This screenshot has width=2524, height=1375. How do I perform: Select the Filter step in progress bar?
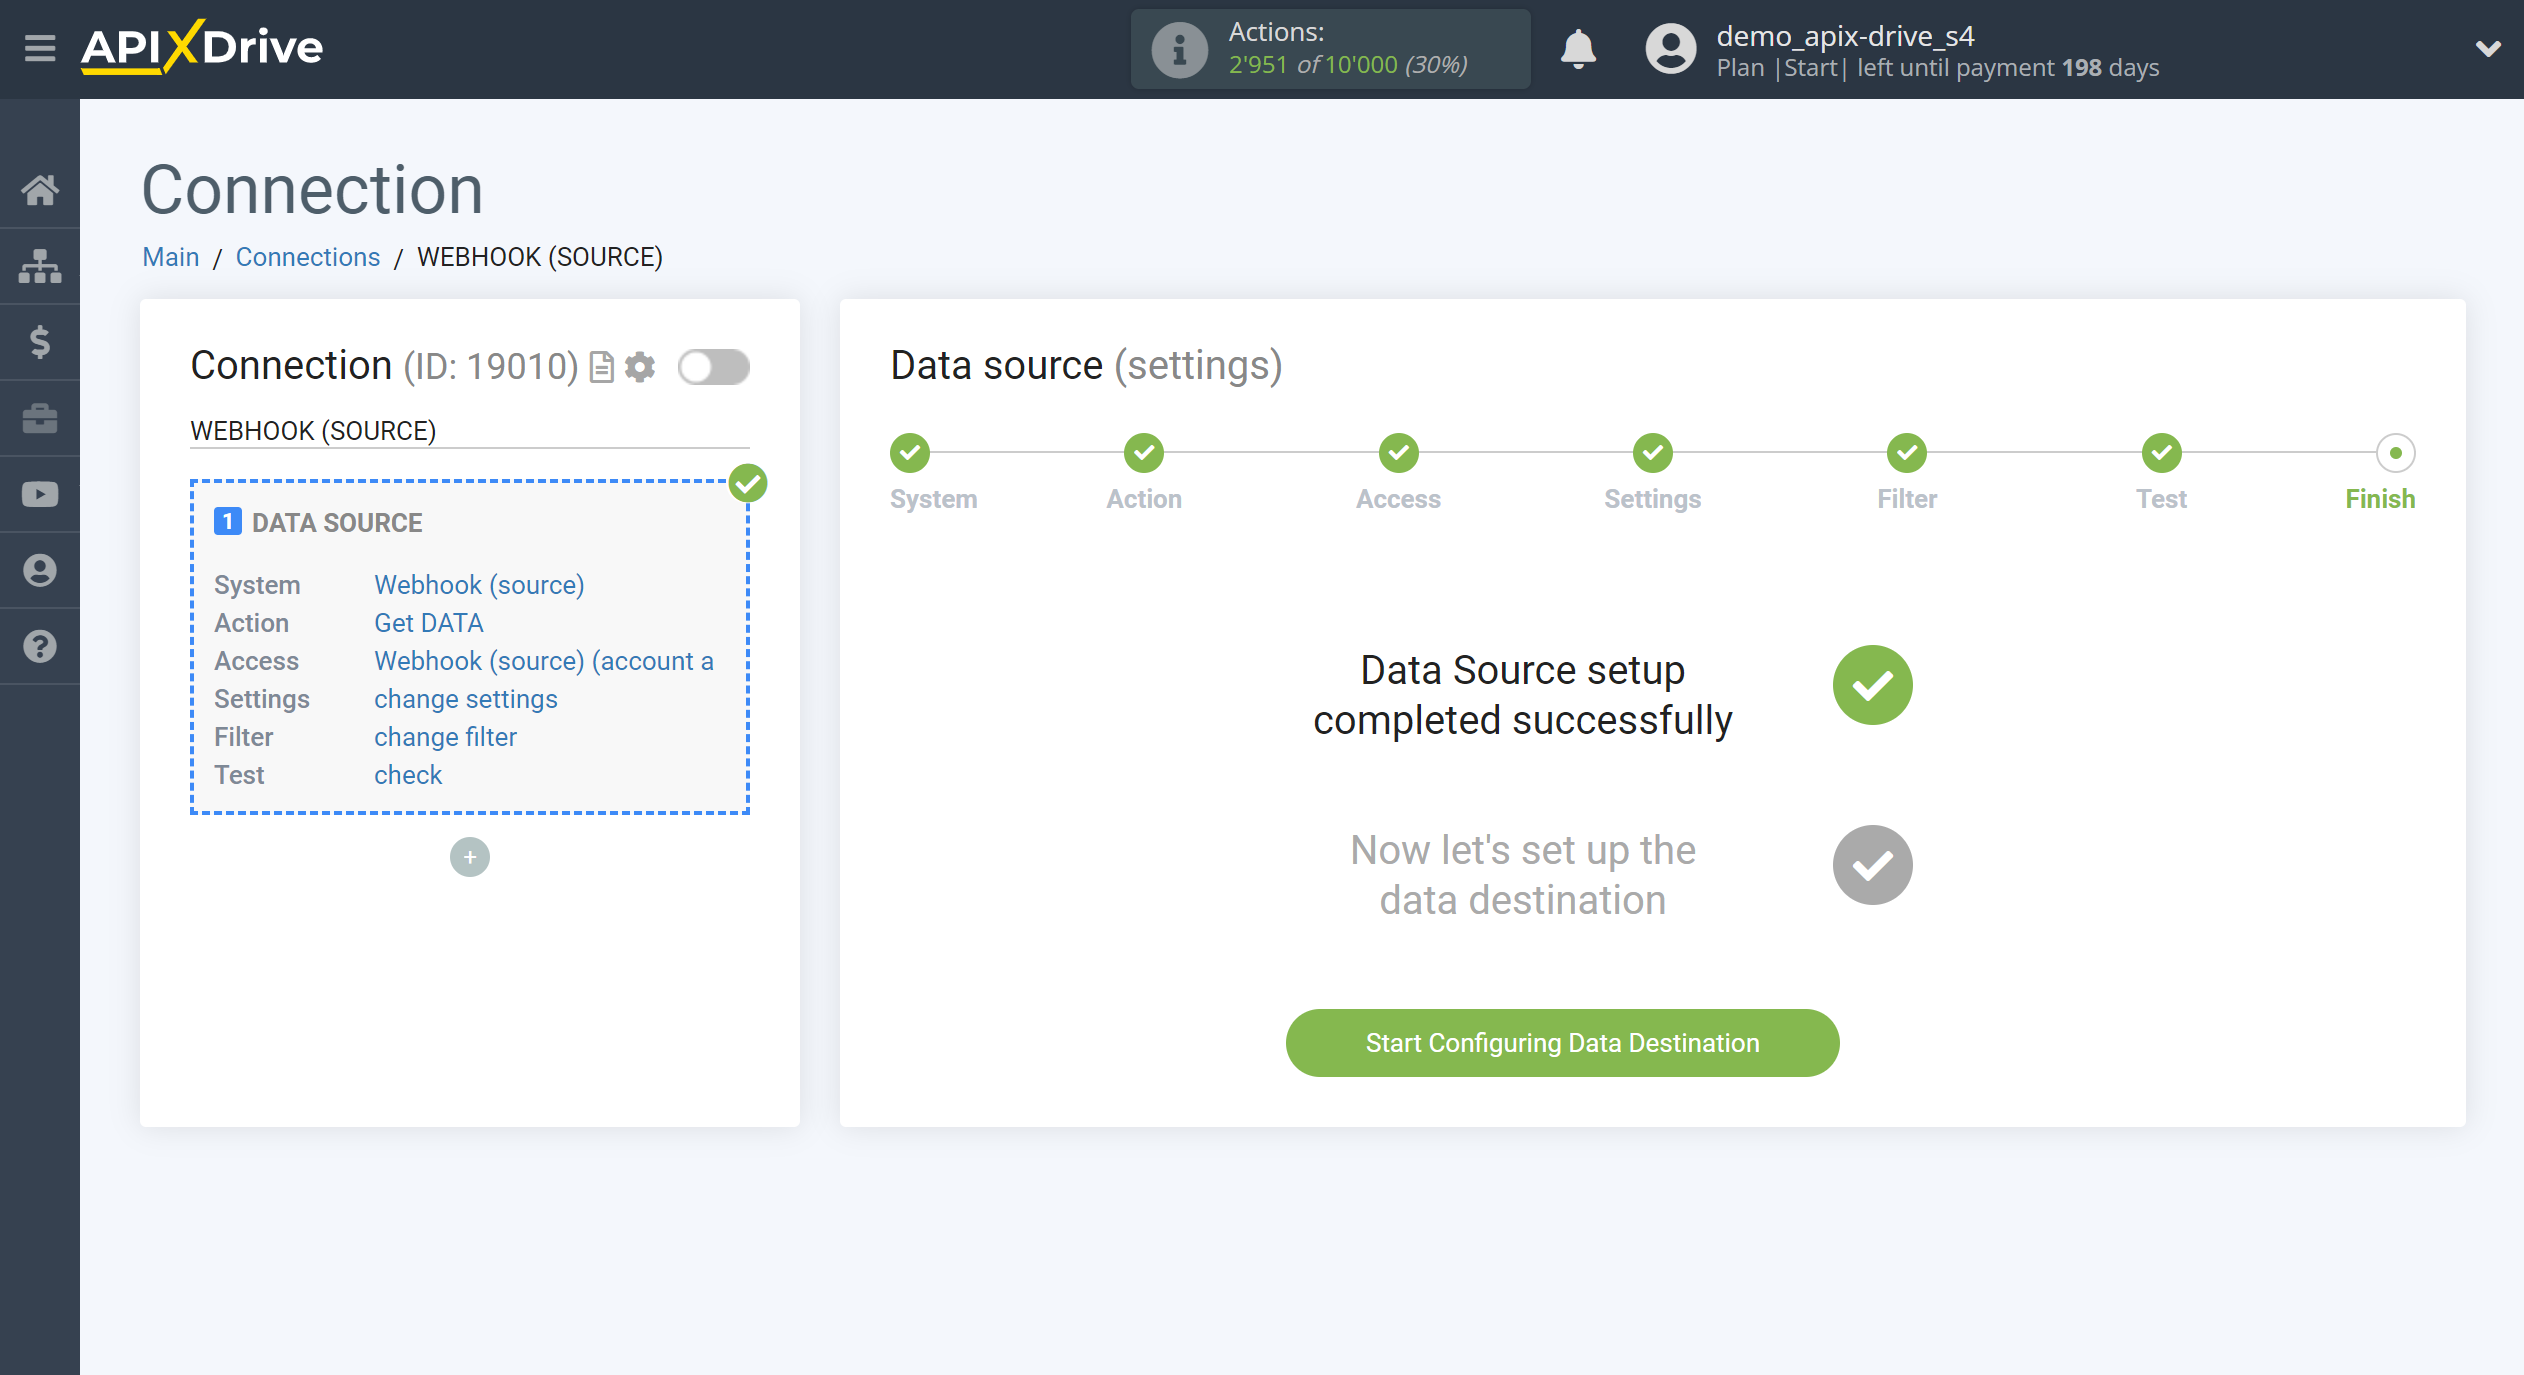(1908, 452)
